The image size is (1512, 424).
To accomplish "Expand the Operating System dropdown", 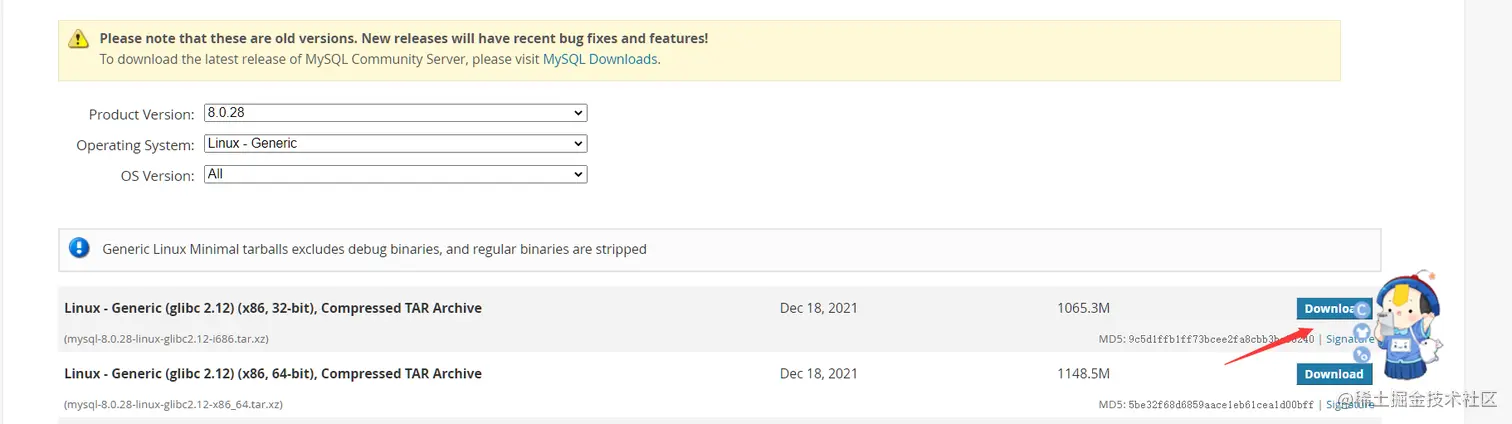I will pos(395,144).
